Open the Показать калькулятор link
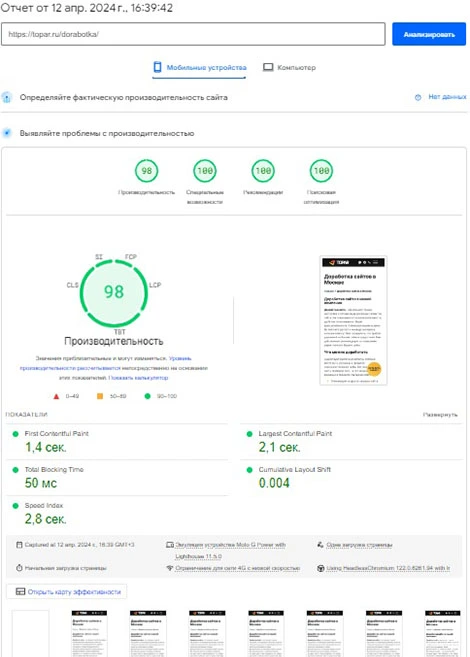The height and width of the screenshot is (657, 470). (x=138, y=378)
